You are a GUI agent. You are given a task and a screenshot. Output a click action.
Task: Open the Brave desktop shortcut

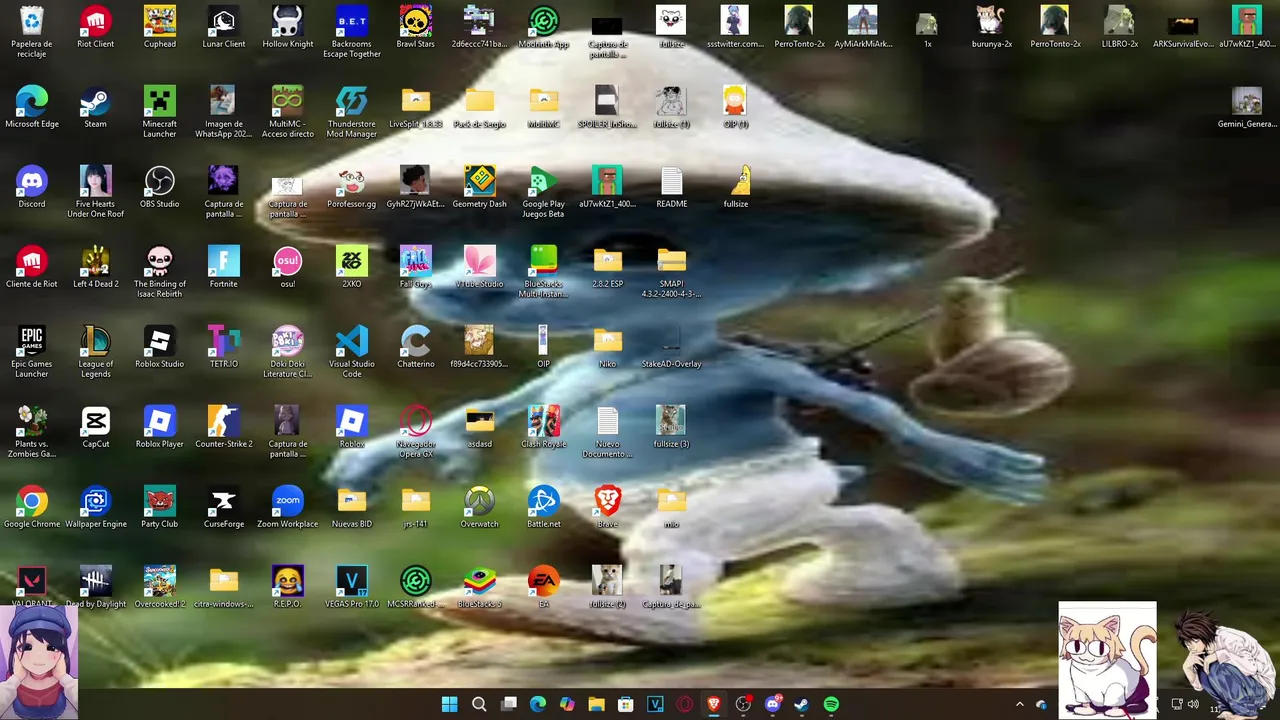pos(607,507)
